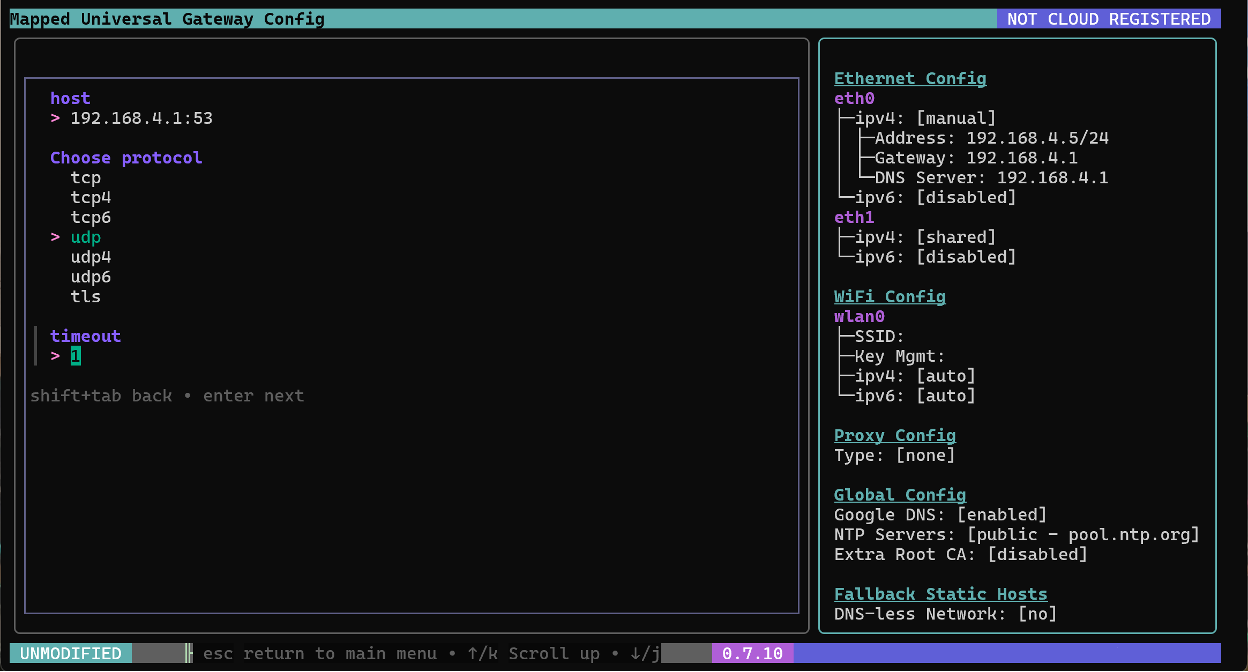The width and height of the screenshot is (1248, 672).
Task: Click the Ethernet Config heading
Action: click(x=910, y=79)
